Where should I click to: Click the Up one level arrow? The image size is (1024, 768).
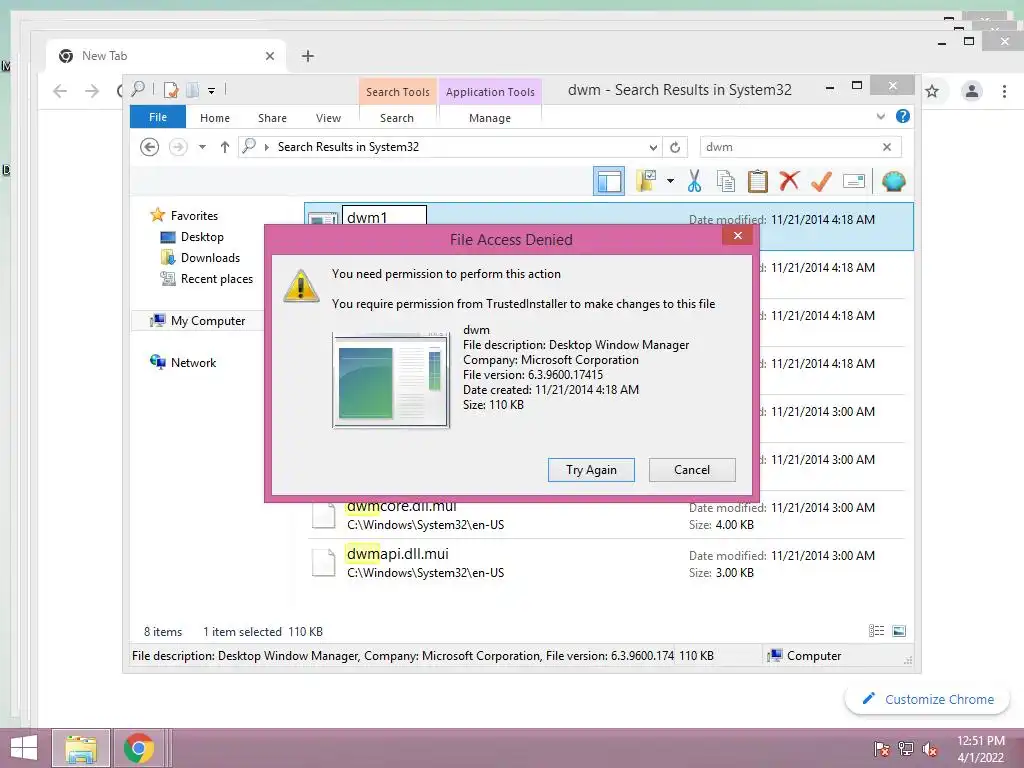pyautogui.click(x=225, y=147)
